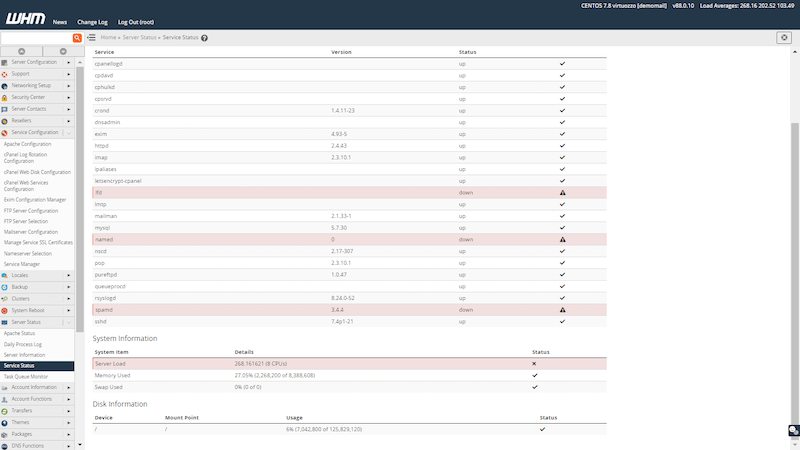The image size is (800, 450).
Task: Expand the Locales section arrow
Action: [68, 276]
